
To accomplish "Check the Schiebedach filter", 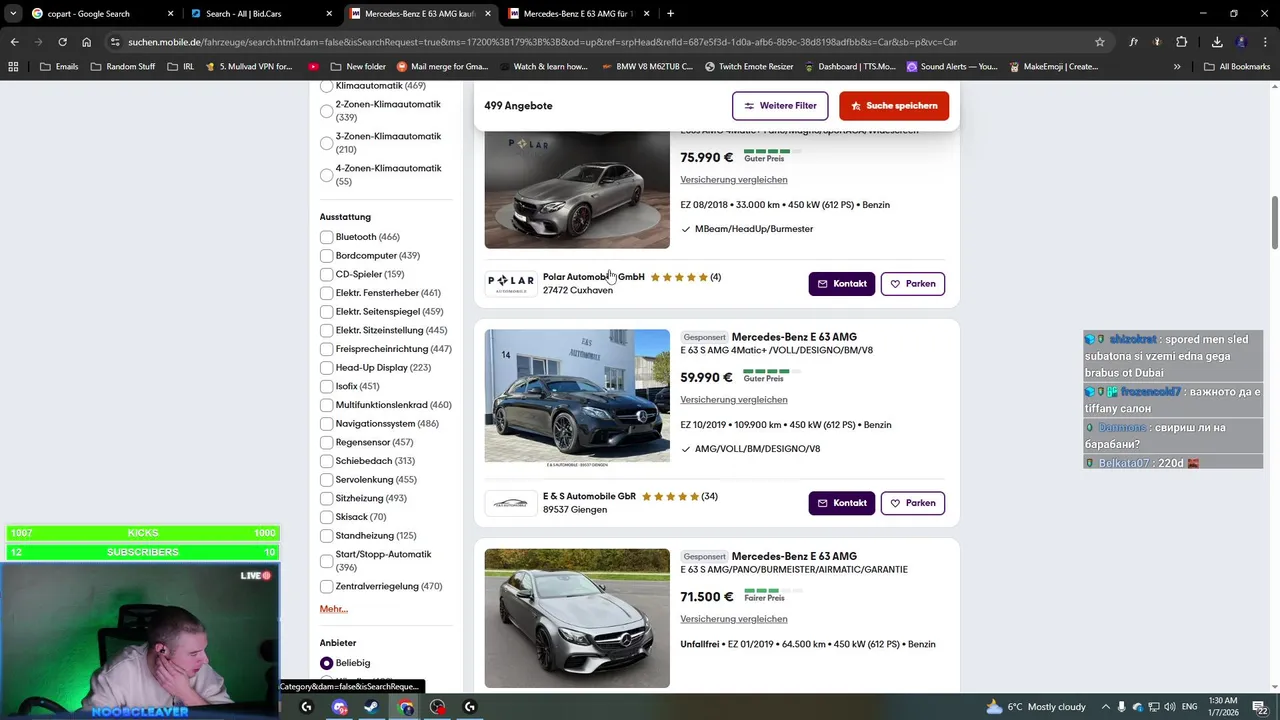I will pos(326,461).
